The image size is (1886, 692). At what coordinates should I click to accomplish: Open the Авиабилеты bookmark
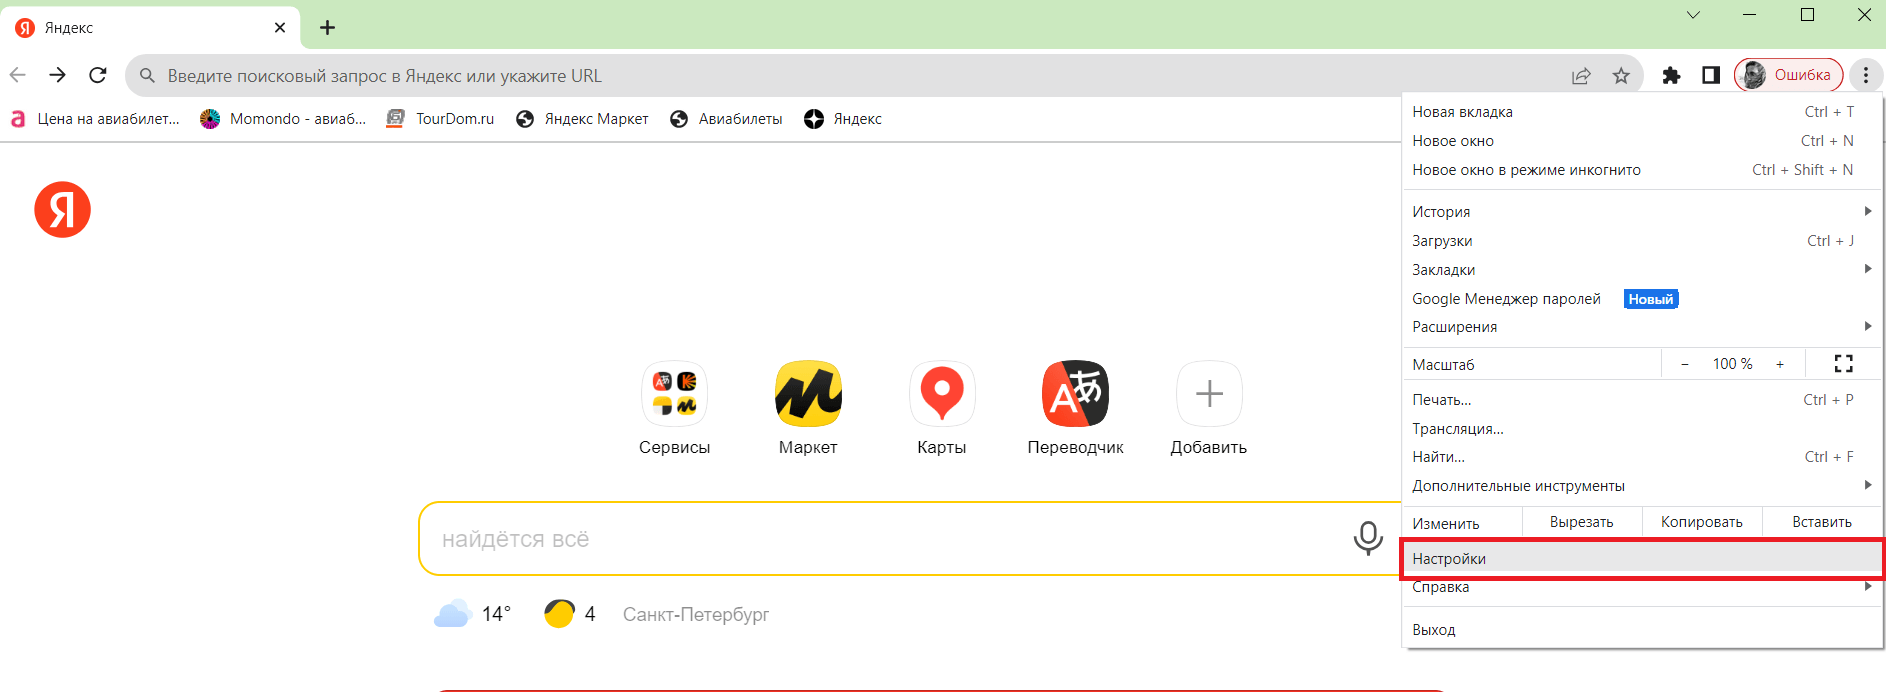tap(726, 119)
